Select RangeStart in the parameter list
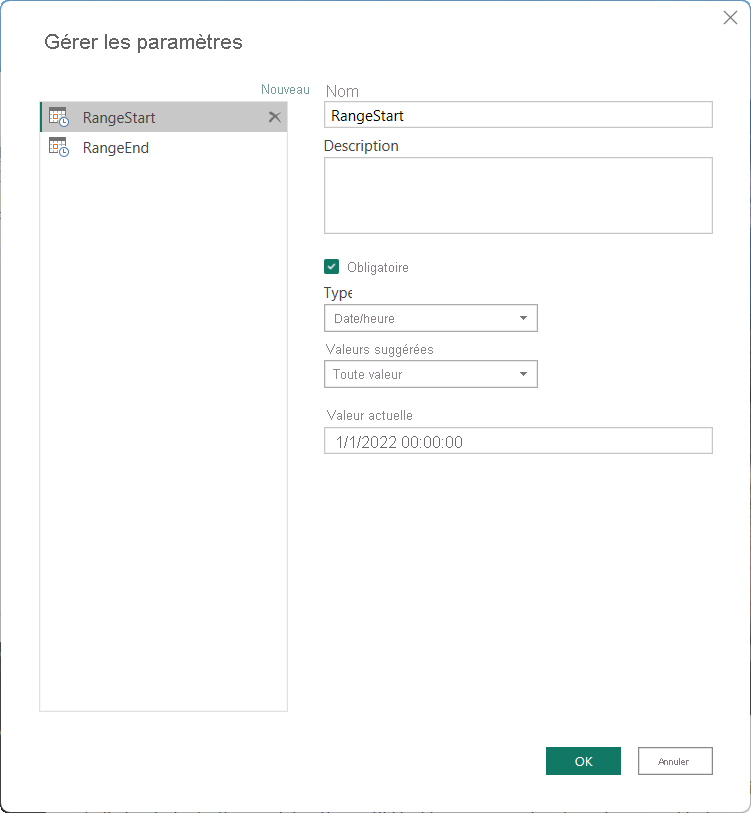Screen dimensions: 751x813 (163, 117)
